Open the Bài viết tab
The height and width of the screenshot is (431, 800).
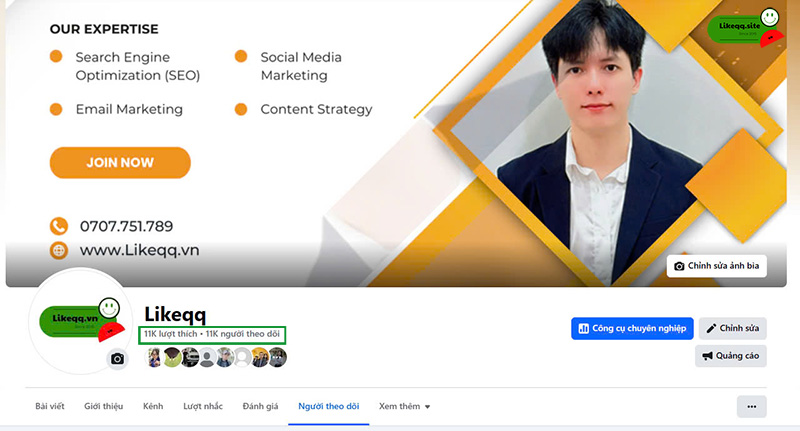coord(50,407)
